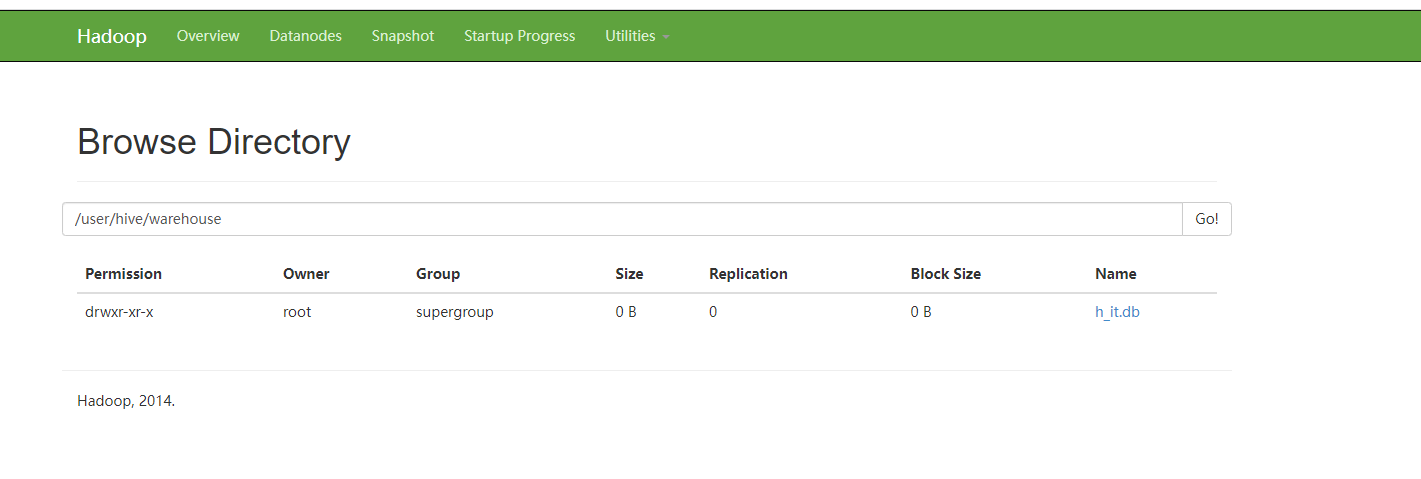Image resolution: width=1421 pixels, height=479 pixels.
Task: Click the Go! button
Action: 1207,219
